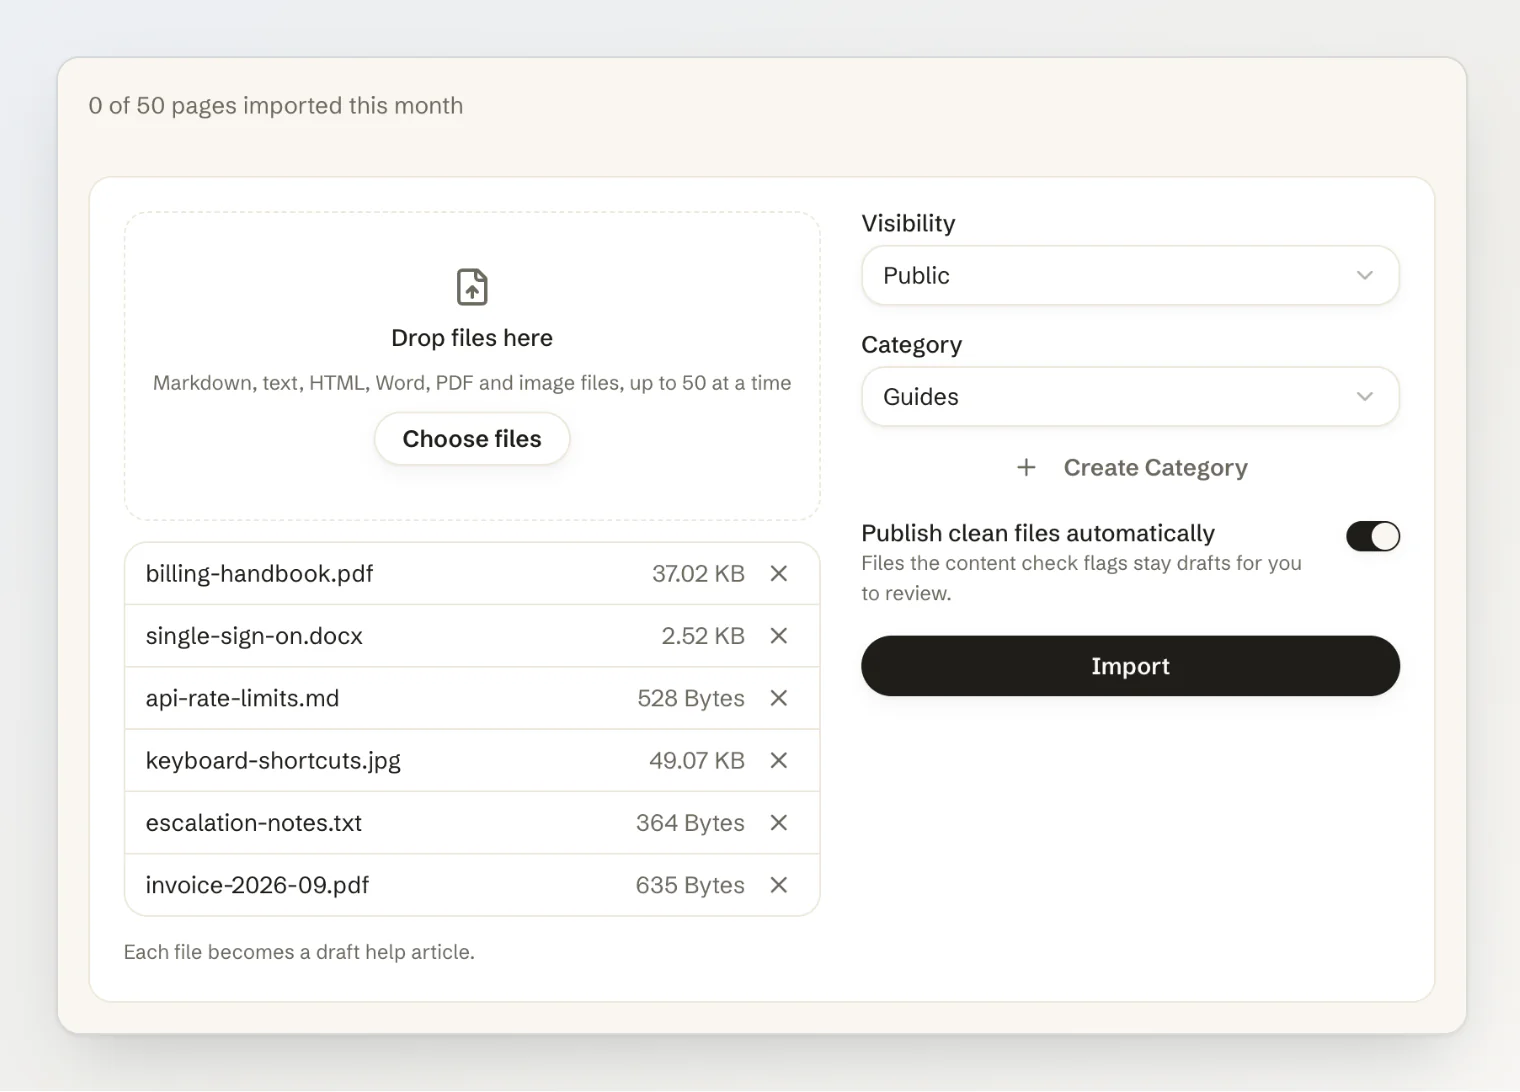Click the '0 of 50 pages imported' text
This screenshot has height=1092, width=1520.
tap(276, 106)
